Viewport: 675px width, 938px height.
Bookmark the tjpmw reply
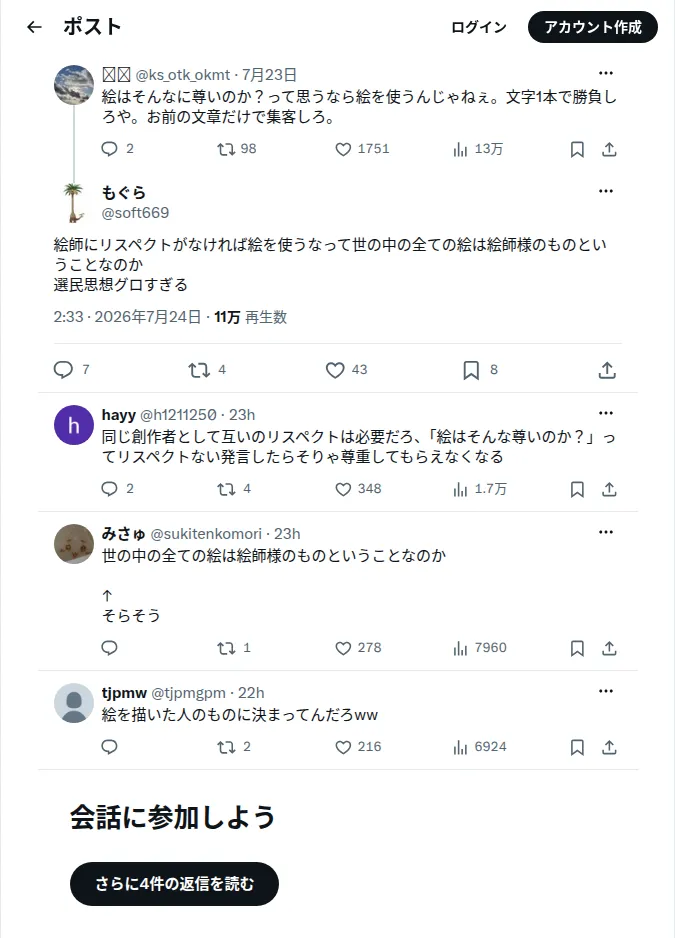coord(577,747)
